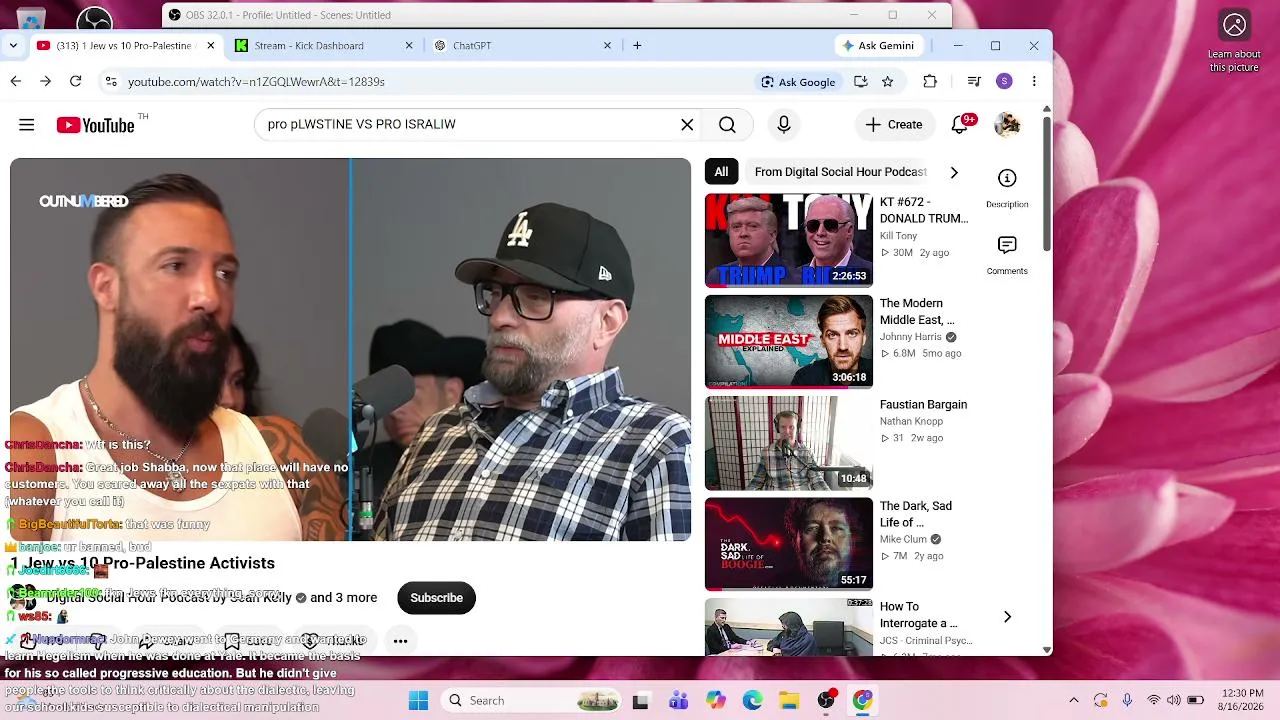Open OBS Studio from the taskbar

[826, 701]
